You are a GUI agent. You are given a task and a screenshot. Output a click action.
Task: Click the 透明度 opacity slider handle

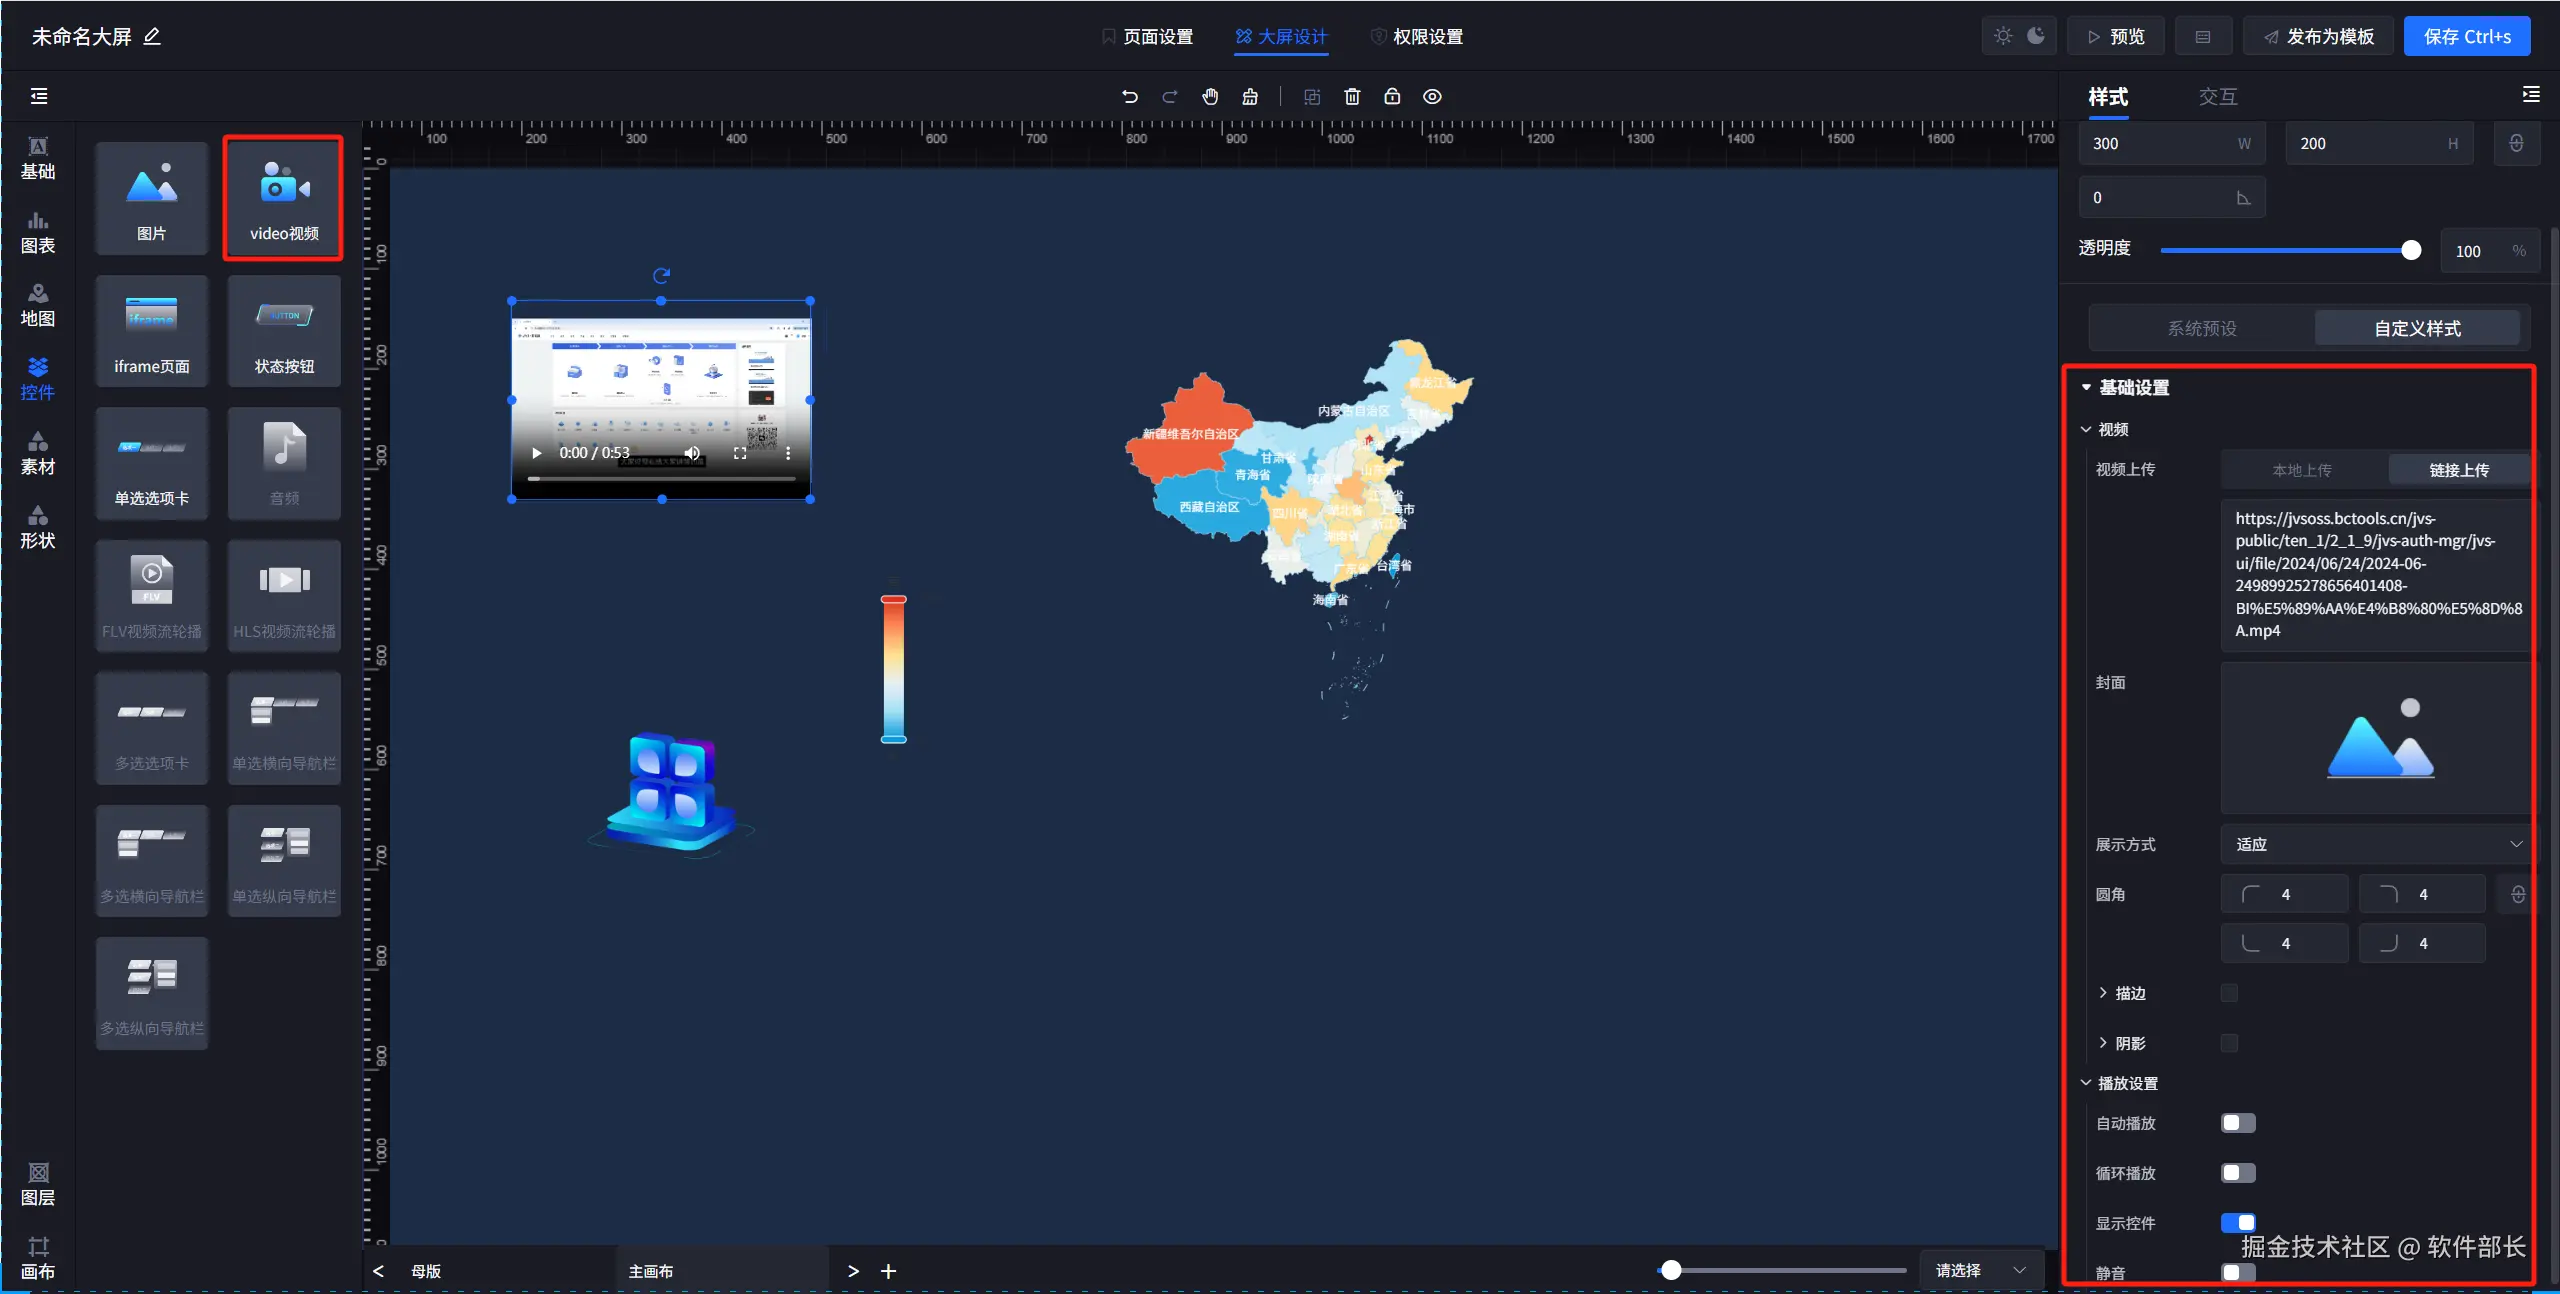pos(2411,250)
